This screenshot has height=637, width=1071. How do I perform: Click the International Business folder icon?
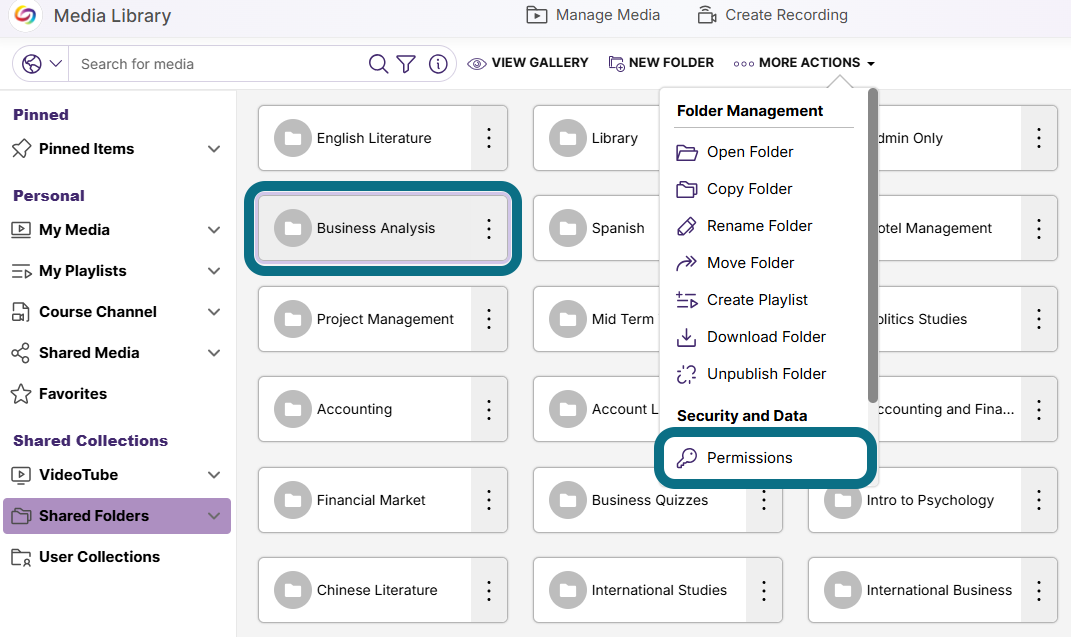(x=843, y=590)
